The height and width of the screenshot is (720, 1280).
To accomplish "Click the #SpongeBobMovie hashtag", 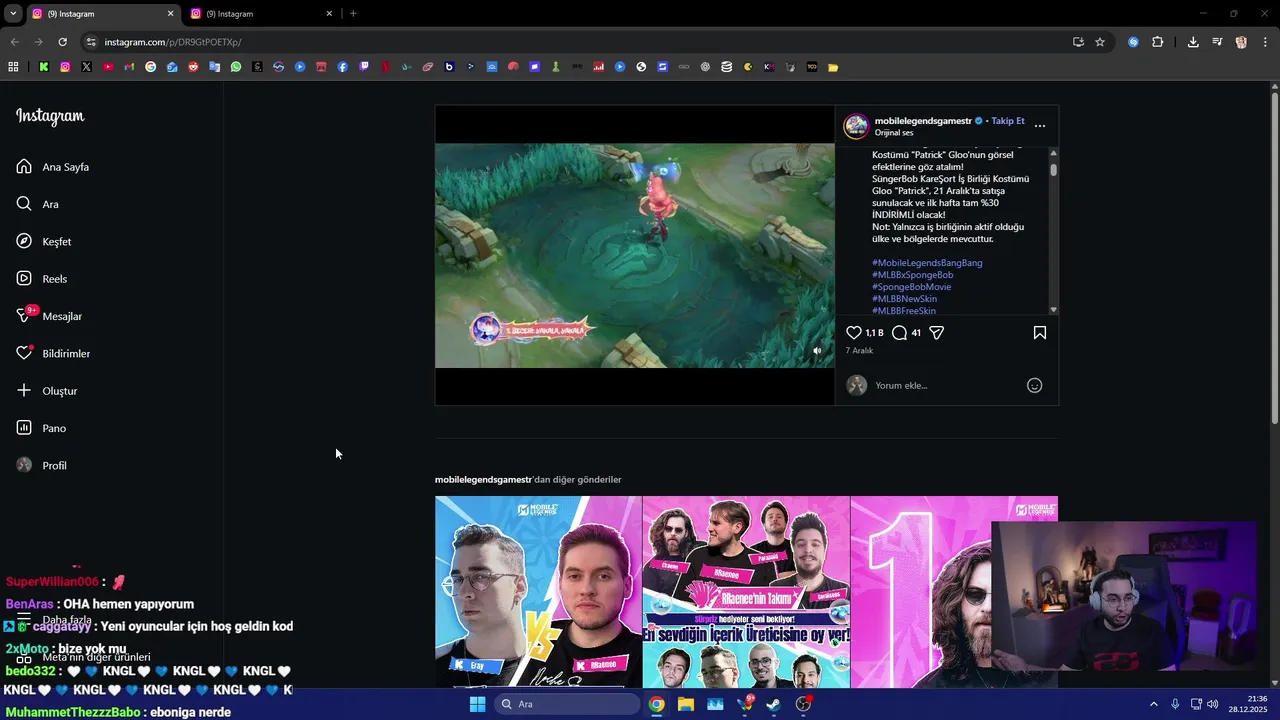I will (x=911, y=287).
